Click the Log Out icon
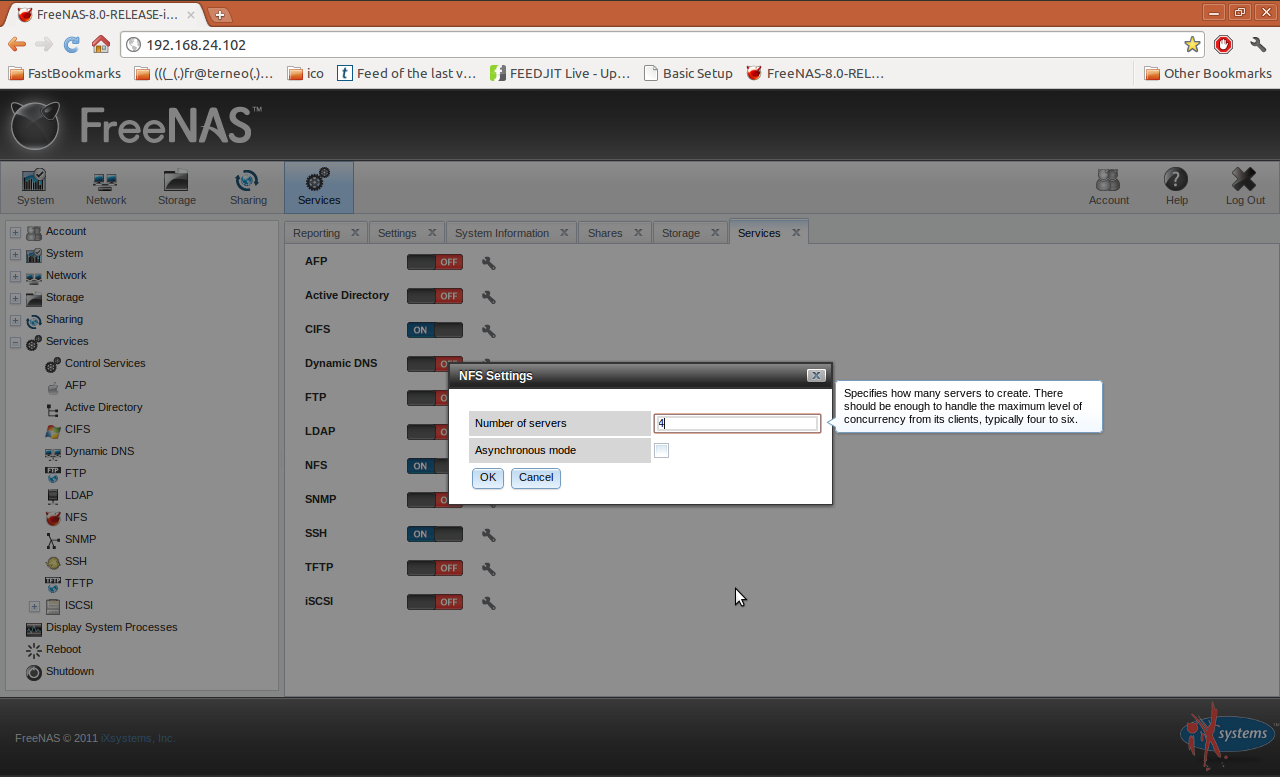Screen dimensions: 1280x777 click(1244, 187)
